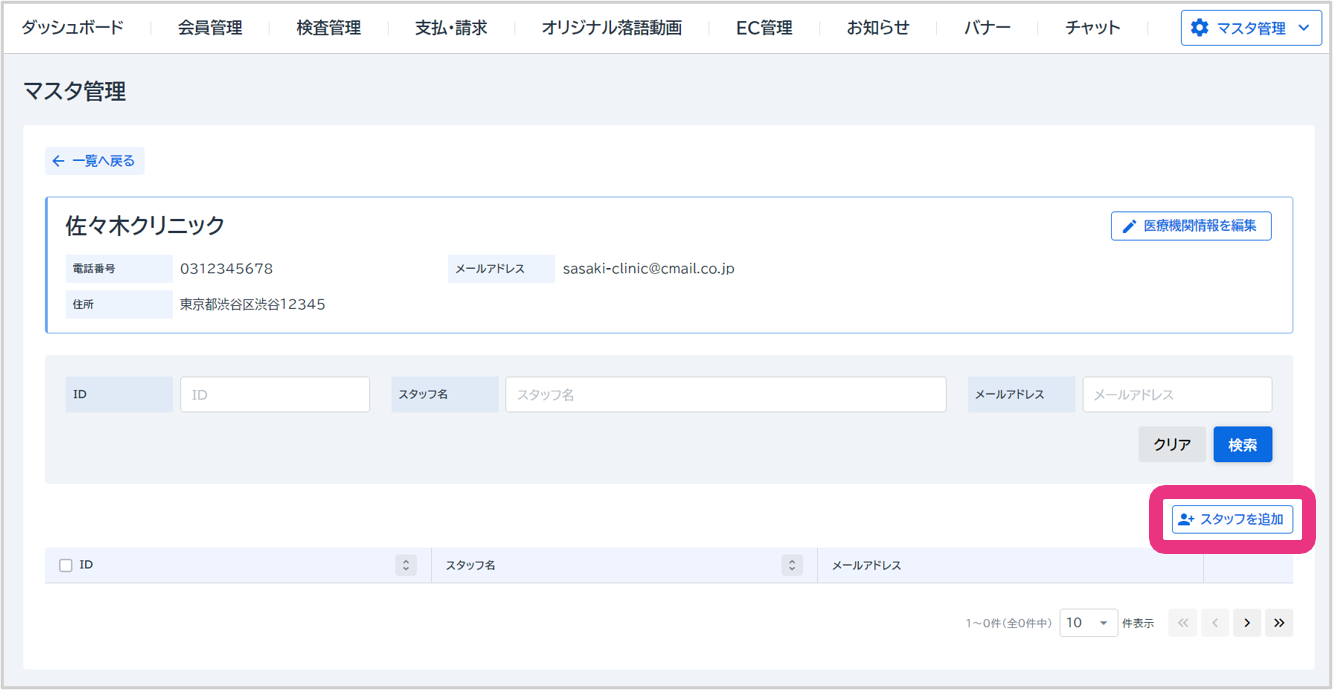
Task: Jump to the first page arrow
Action: tap(1182, 623)
